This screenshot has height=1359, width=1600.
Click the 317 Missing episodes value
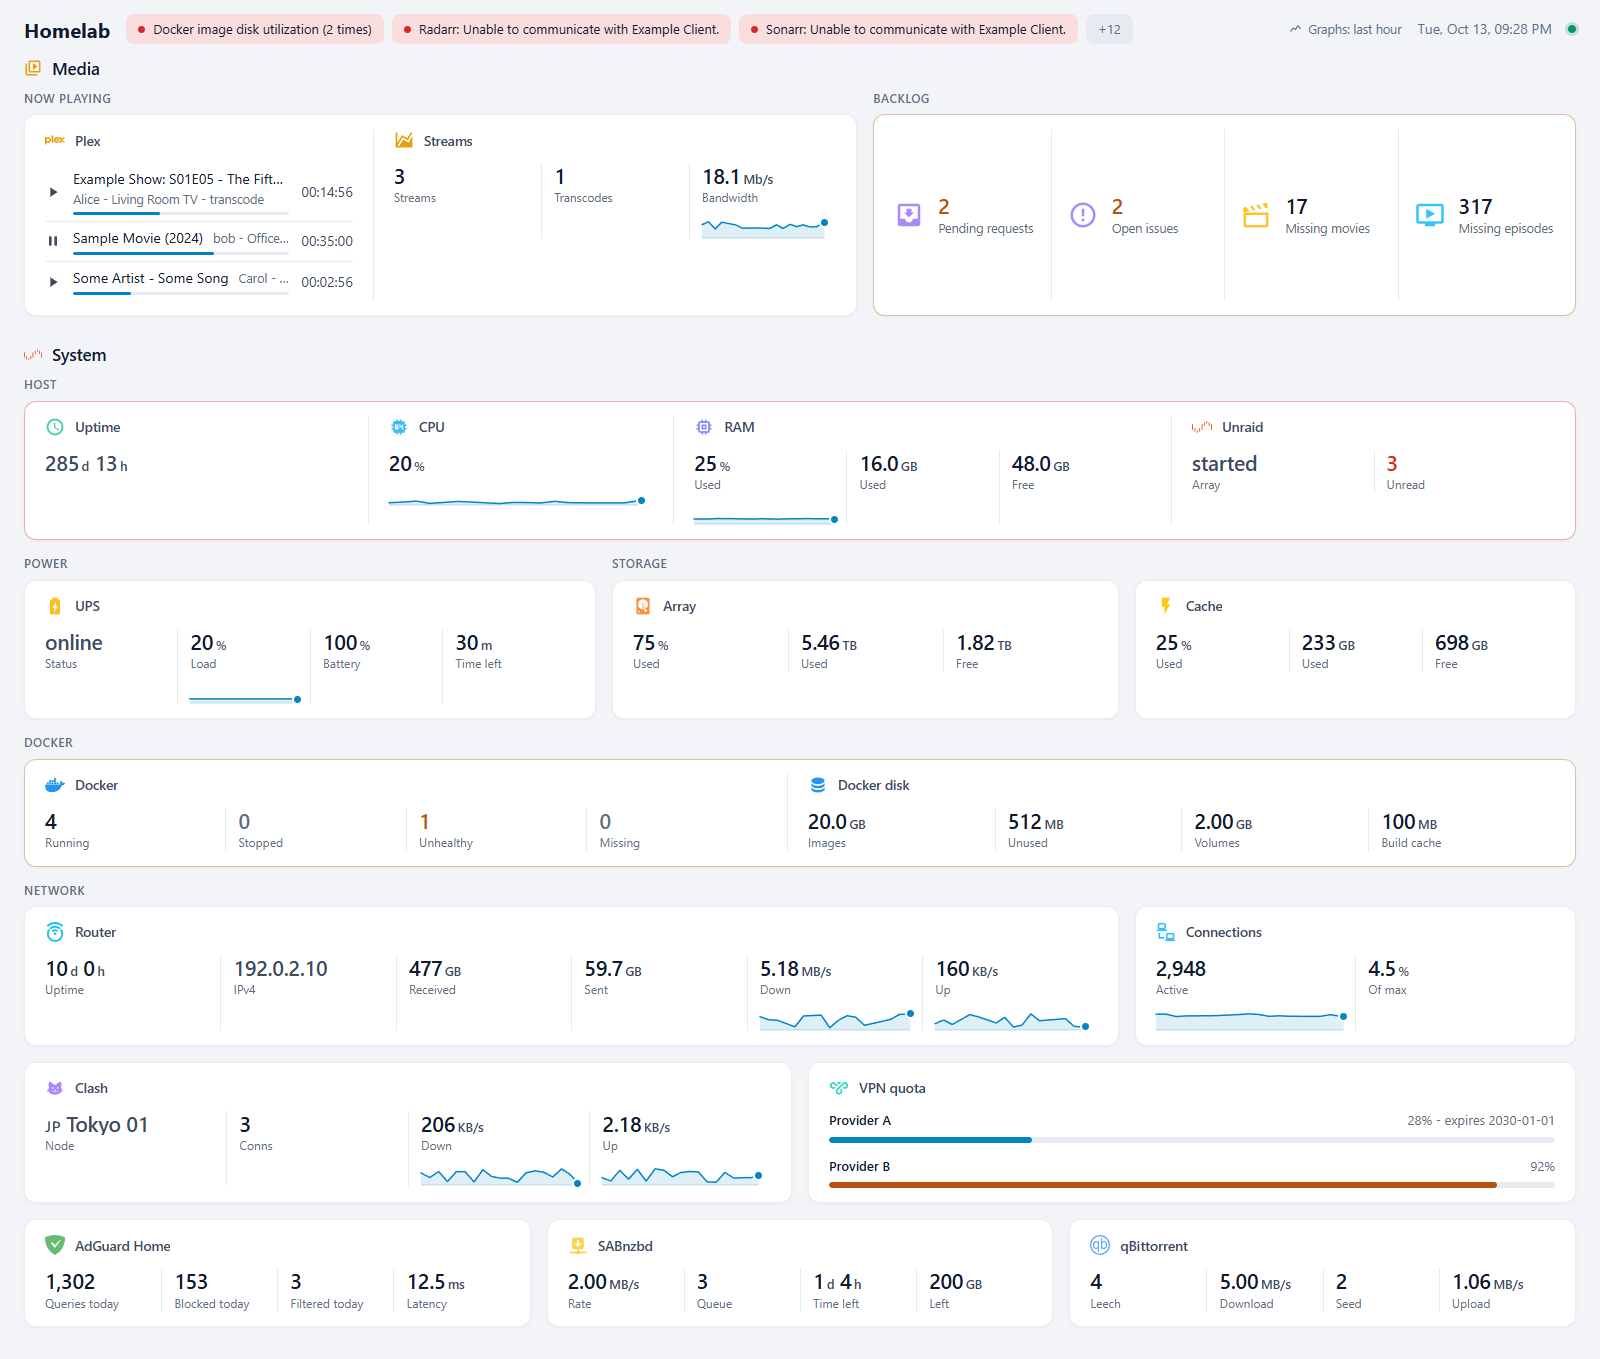1475,206
